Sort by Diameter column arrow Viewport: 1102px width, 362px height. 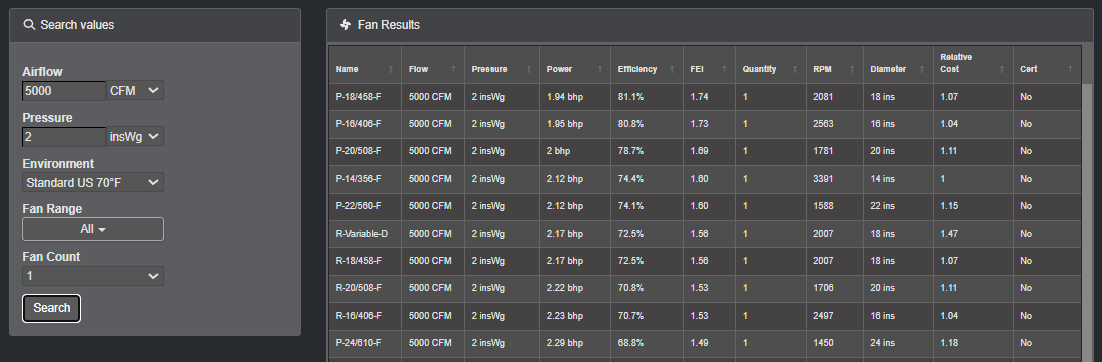coord(923,70)
